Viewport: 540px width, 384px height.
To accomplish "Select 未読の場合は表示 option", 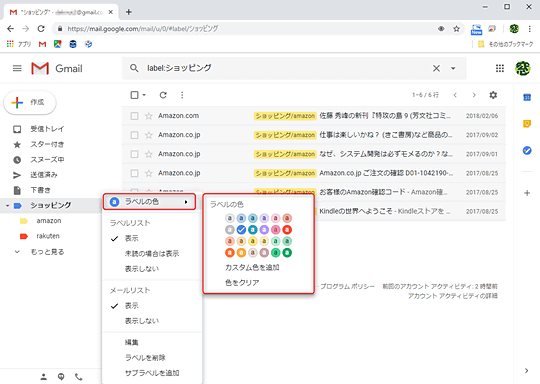I will (152, 254).
